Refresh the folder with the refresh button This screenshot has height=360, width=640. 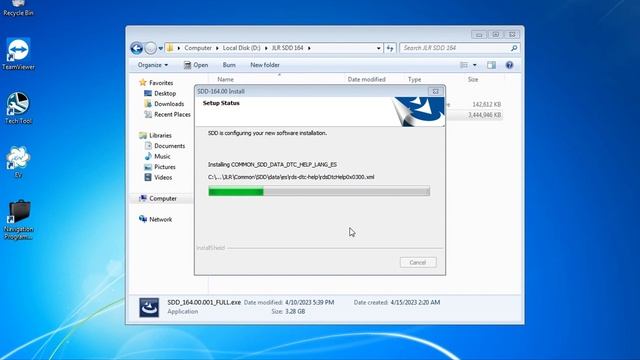click(x=390, y=48)
